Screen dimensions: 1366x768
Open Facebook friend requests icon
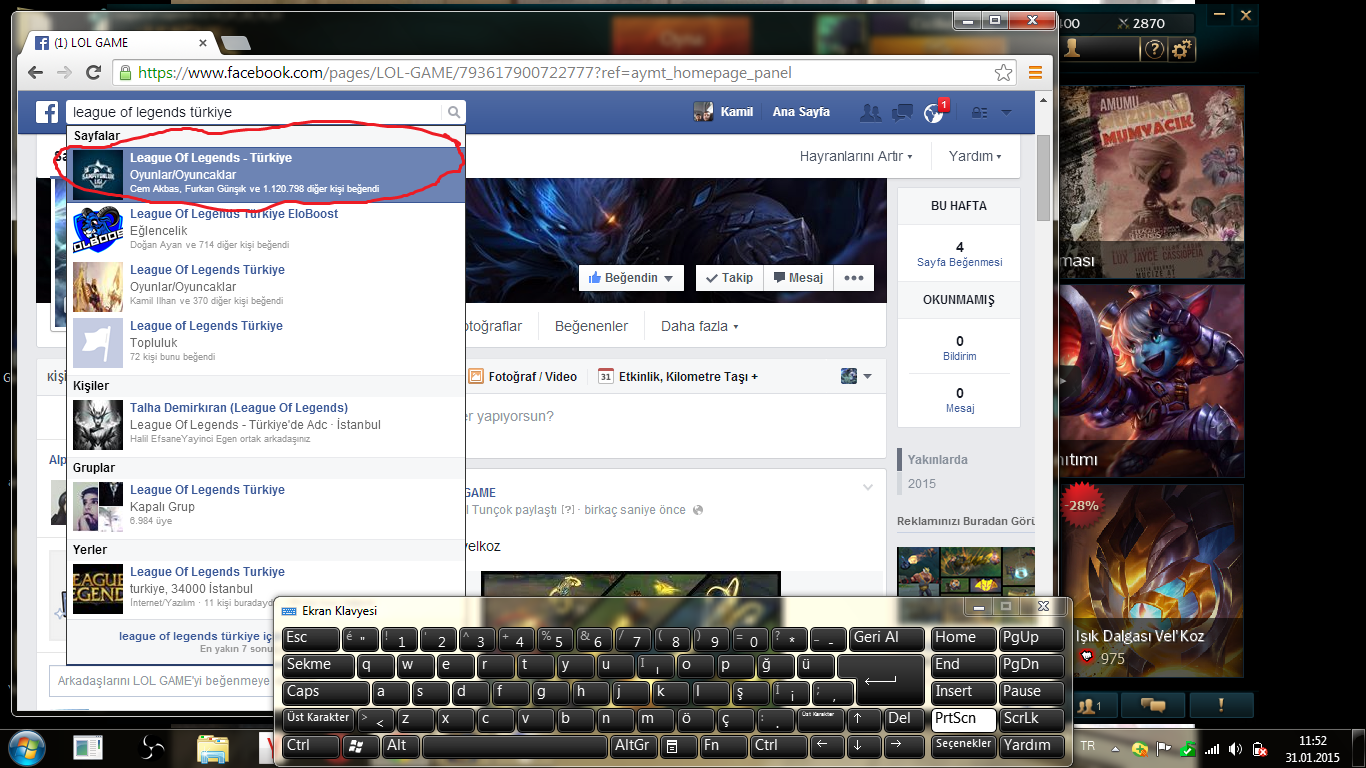870,112
